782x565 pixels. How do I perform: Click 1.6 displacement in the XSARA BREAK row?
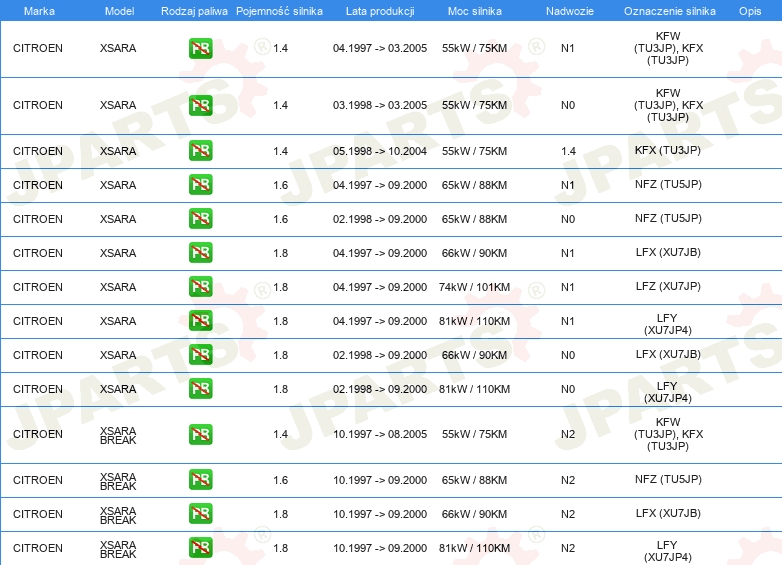point(281,480)
